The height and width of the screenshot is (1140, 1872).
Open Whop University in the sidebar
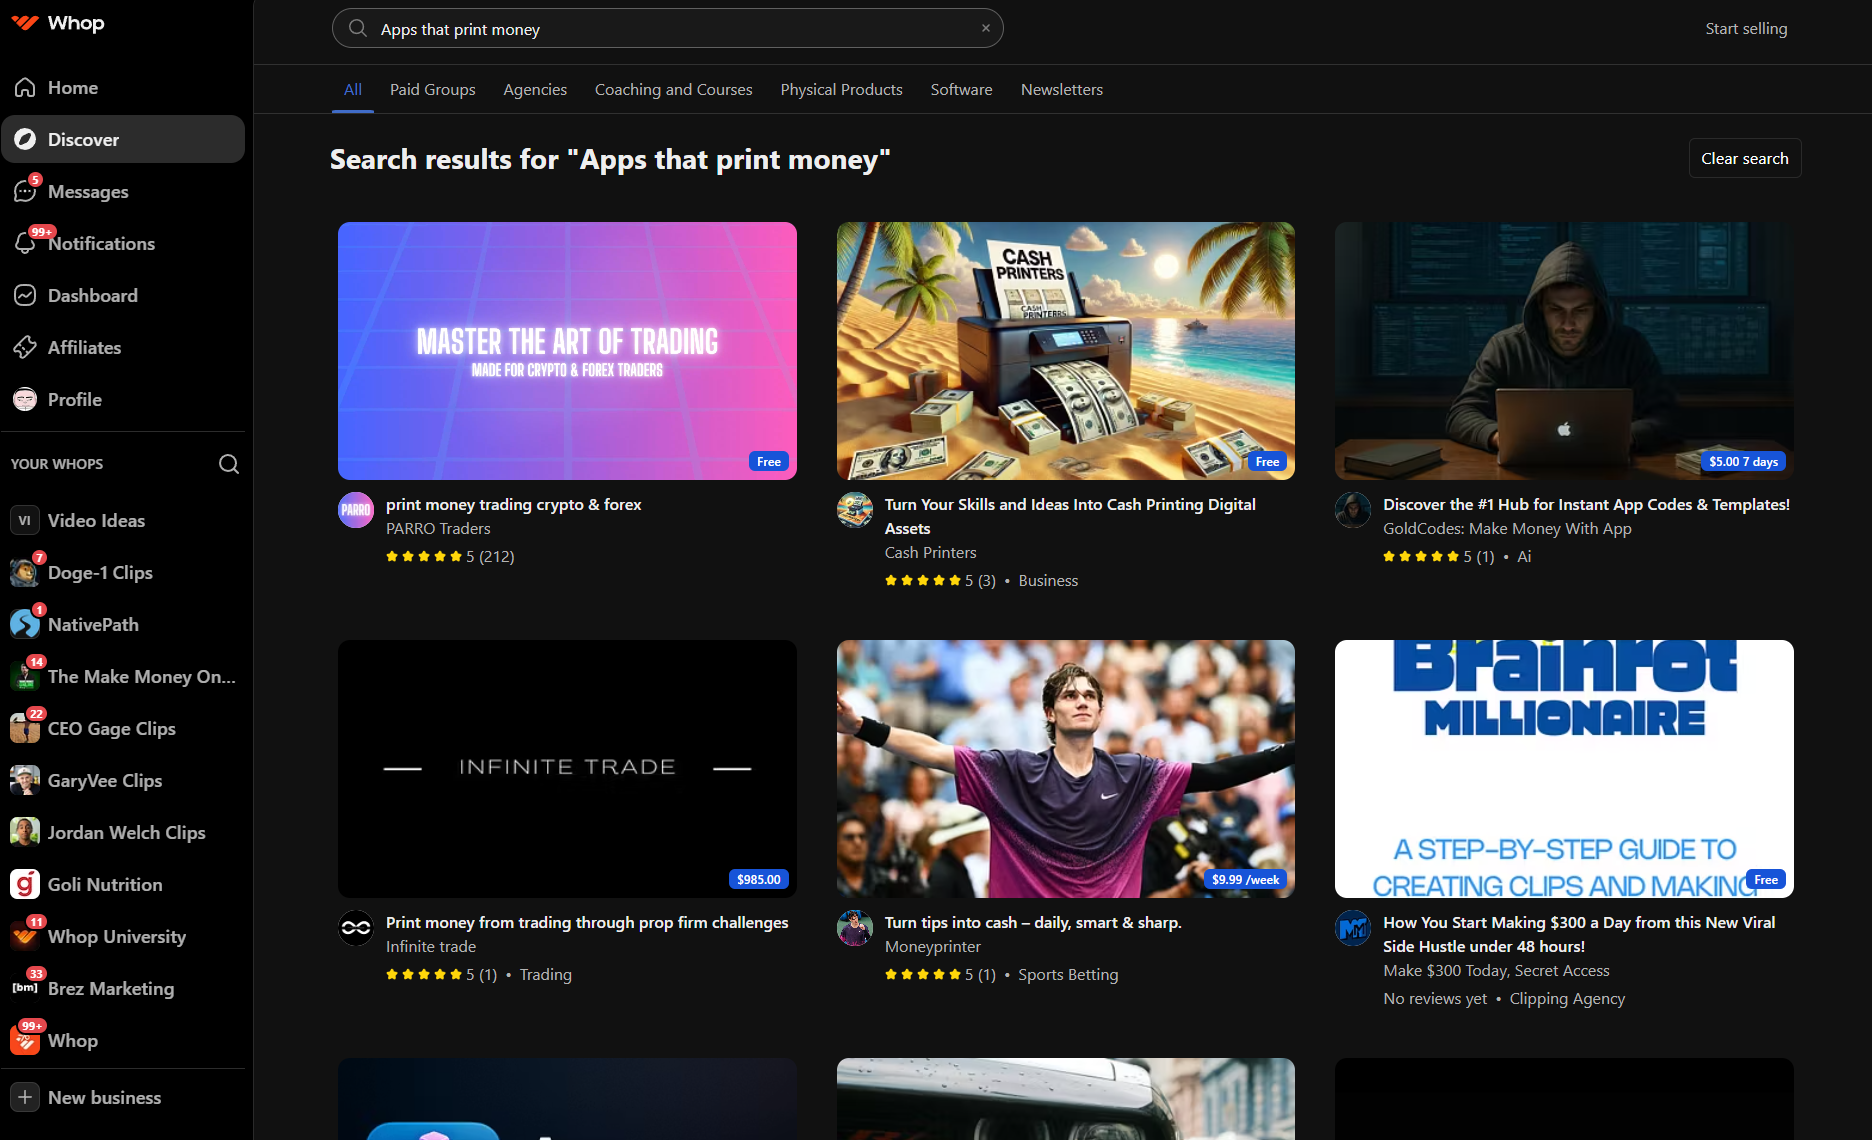[x=116, y=937]
